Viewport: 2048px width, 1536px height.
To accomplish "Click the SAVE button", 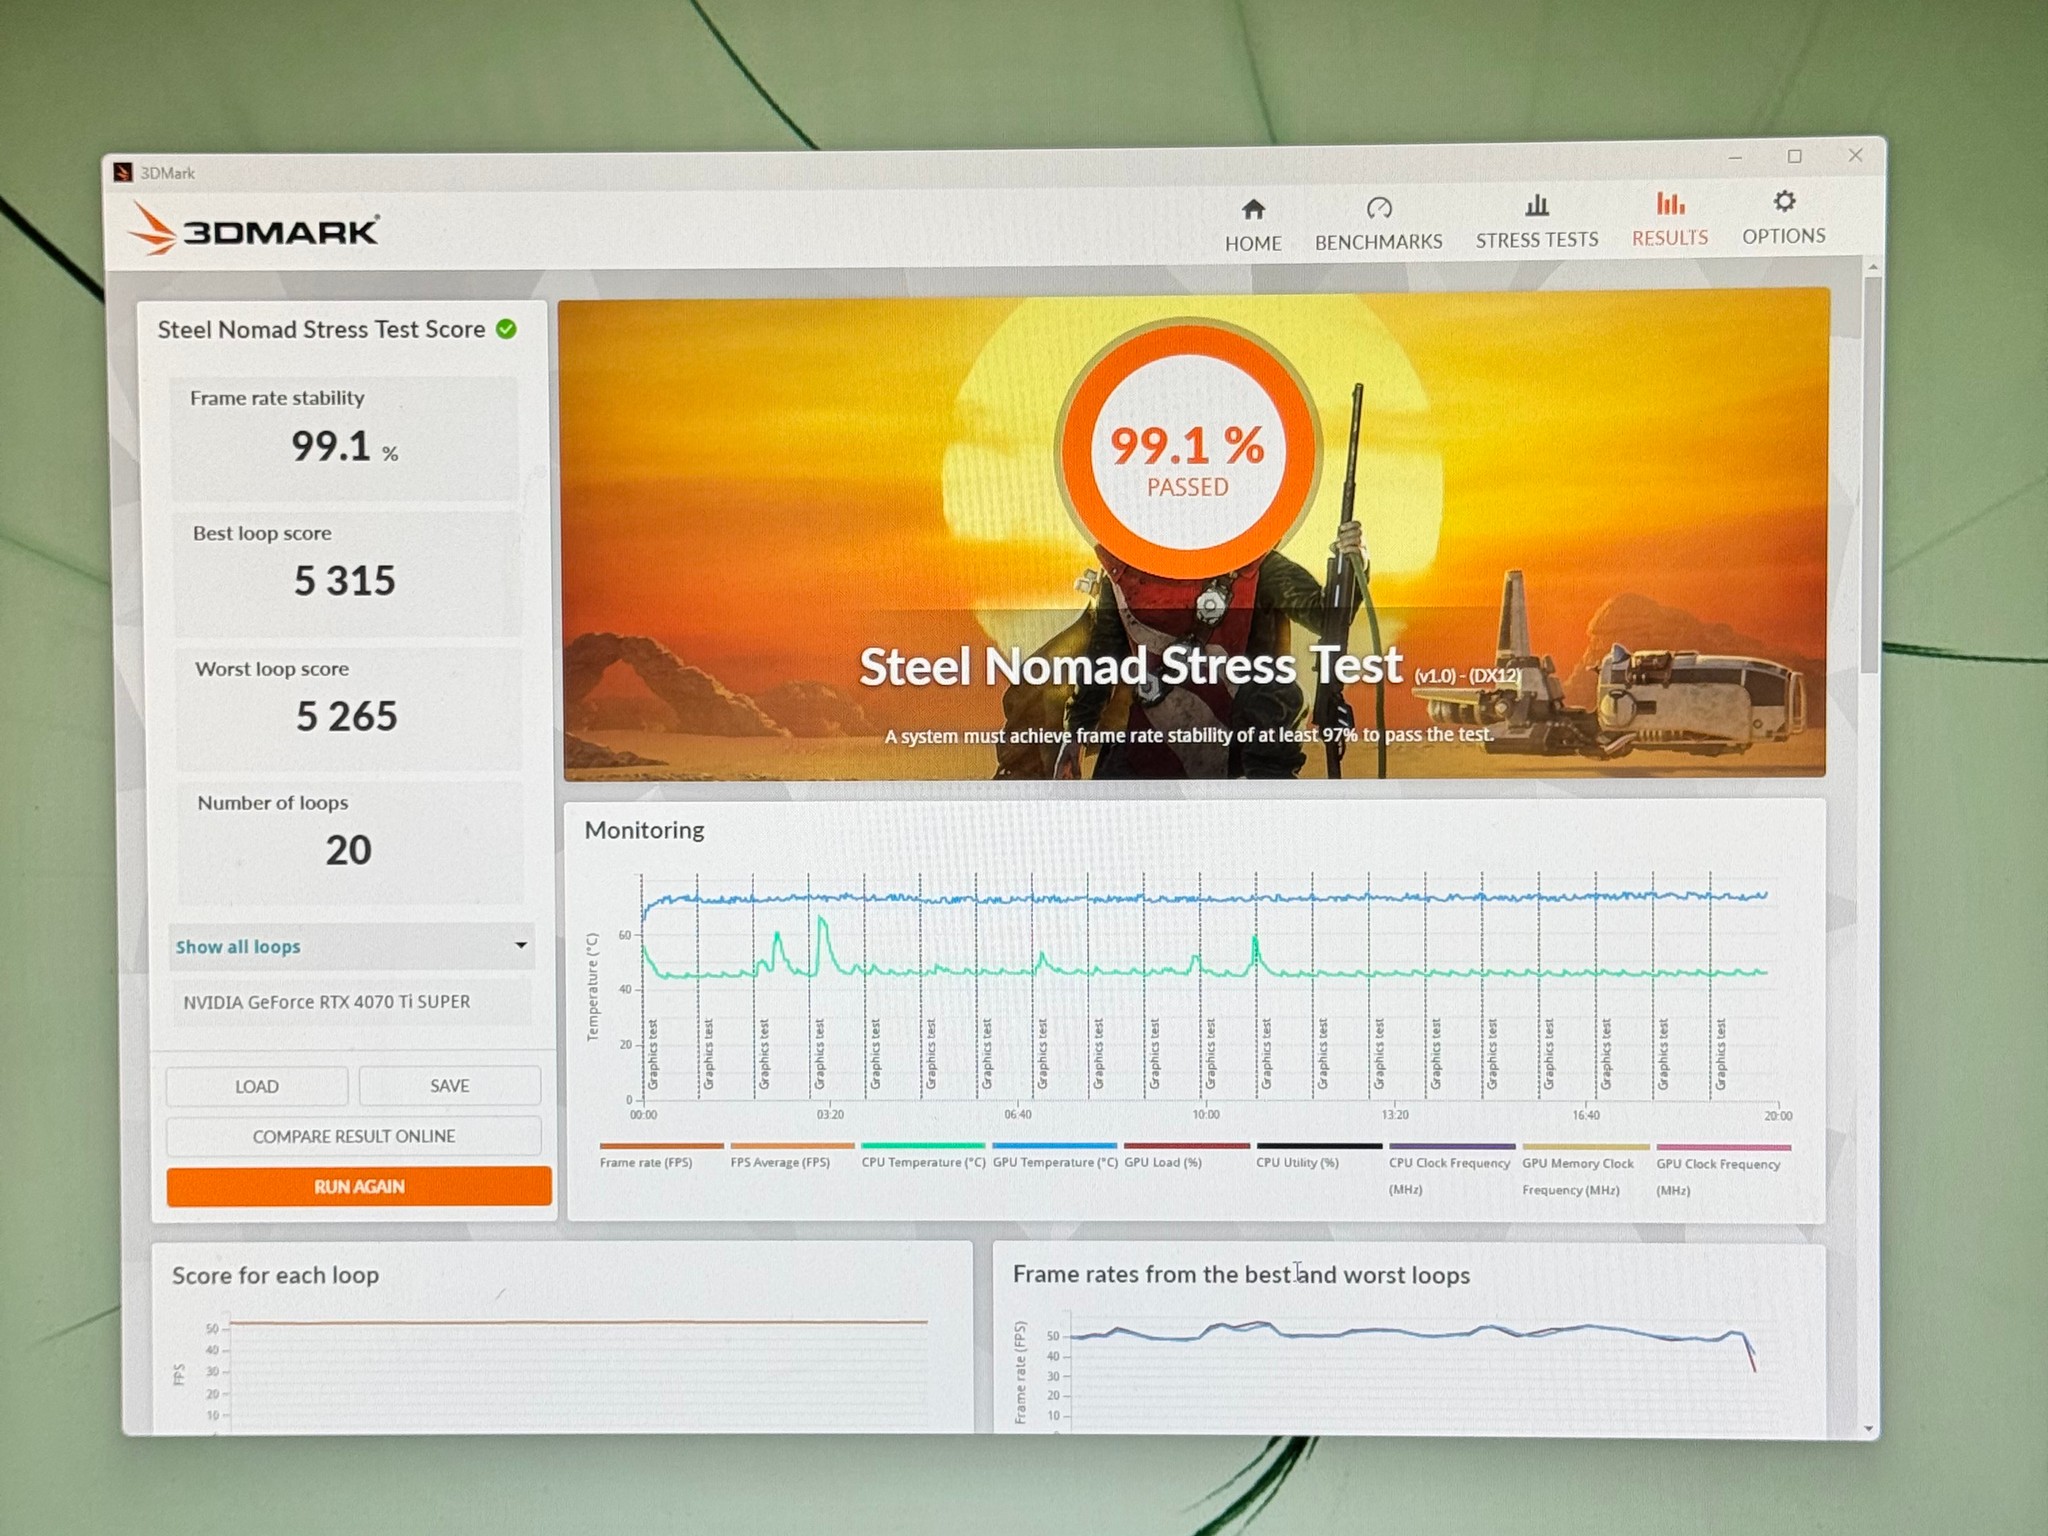I will click(x=450, y=1085).
